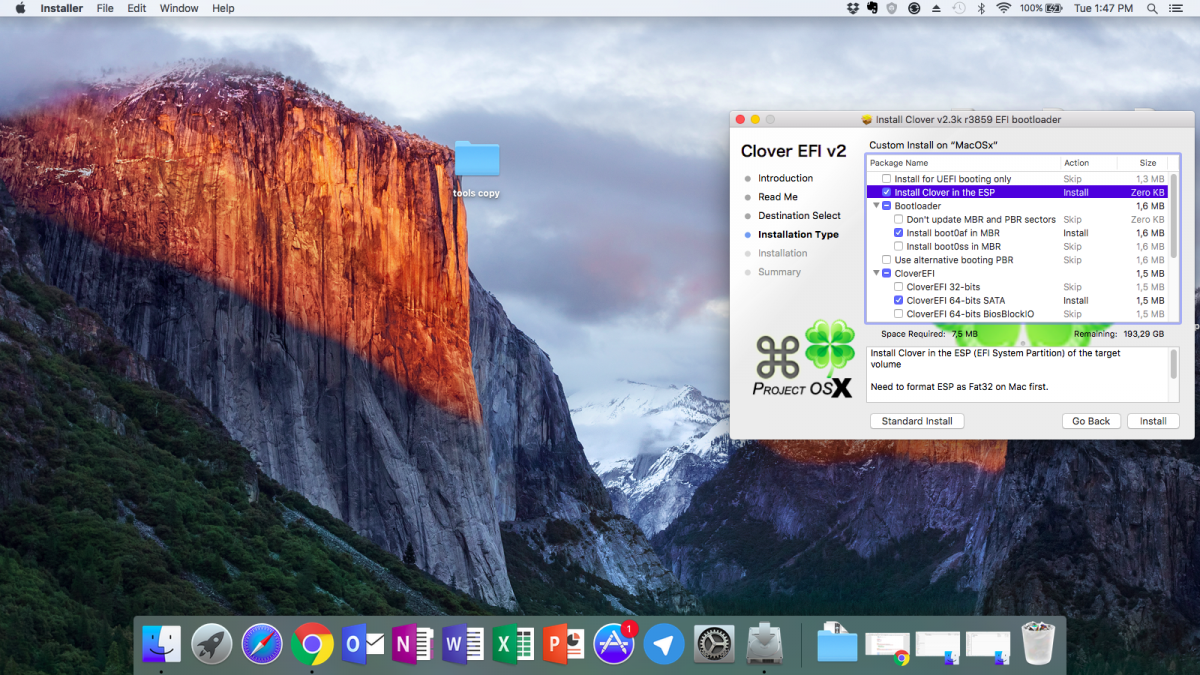Viewport: 1200px width, 675px height.
Task: Open the Trash in the dock
Action: 1038,643
